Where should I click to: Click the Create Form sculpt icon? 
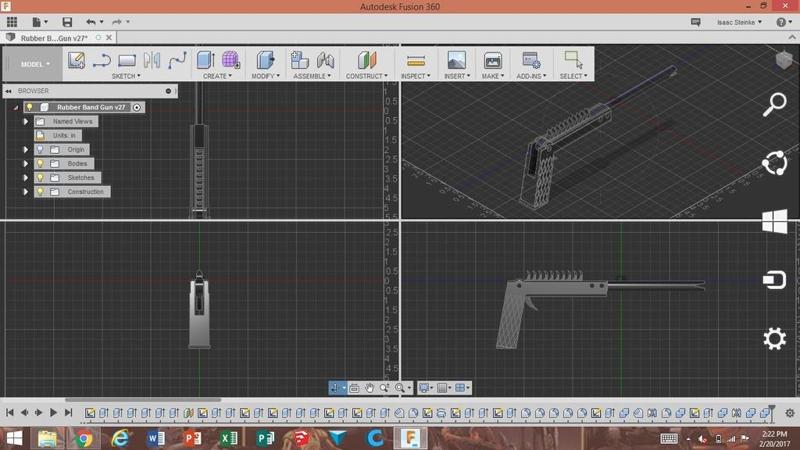tap(231, 60)
